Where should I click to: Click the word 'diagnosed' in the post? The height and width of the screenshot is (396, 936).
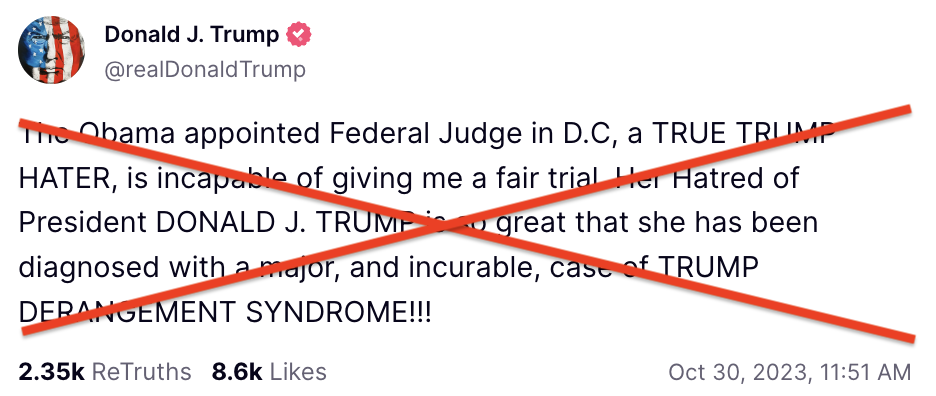89,268
